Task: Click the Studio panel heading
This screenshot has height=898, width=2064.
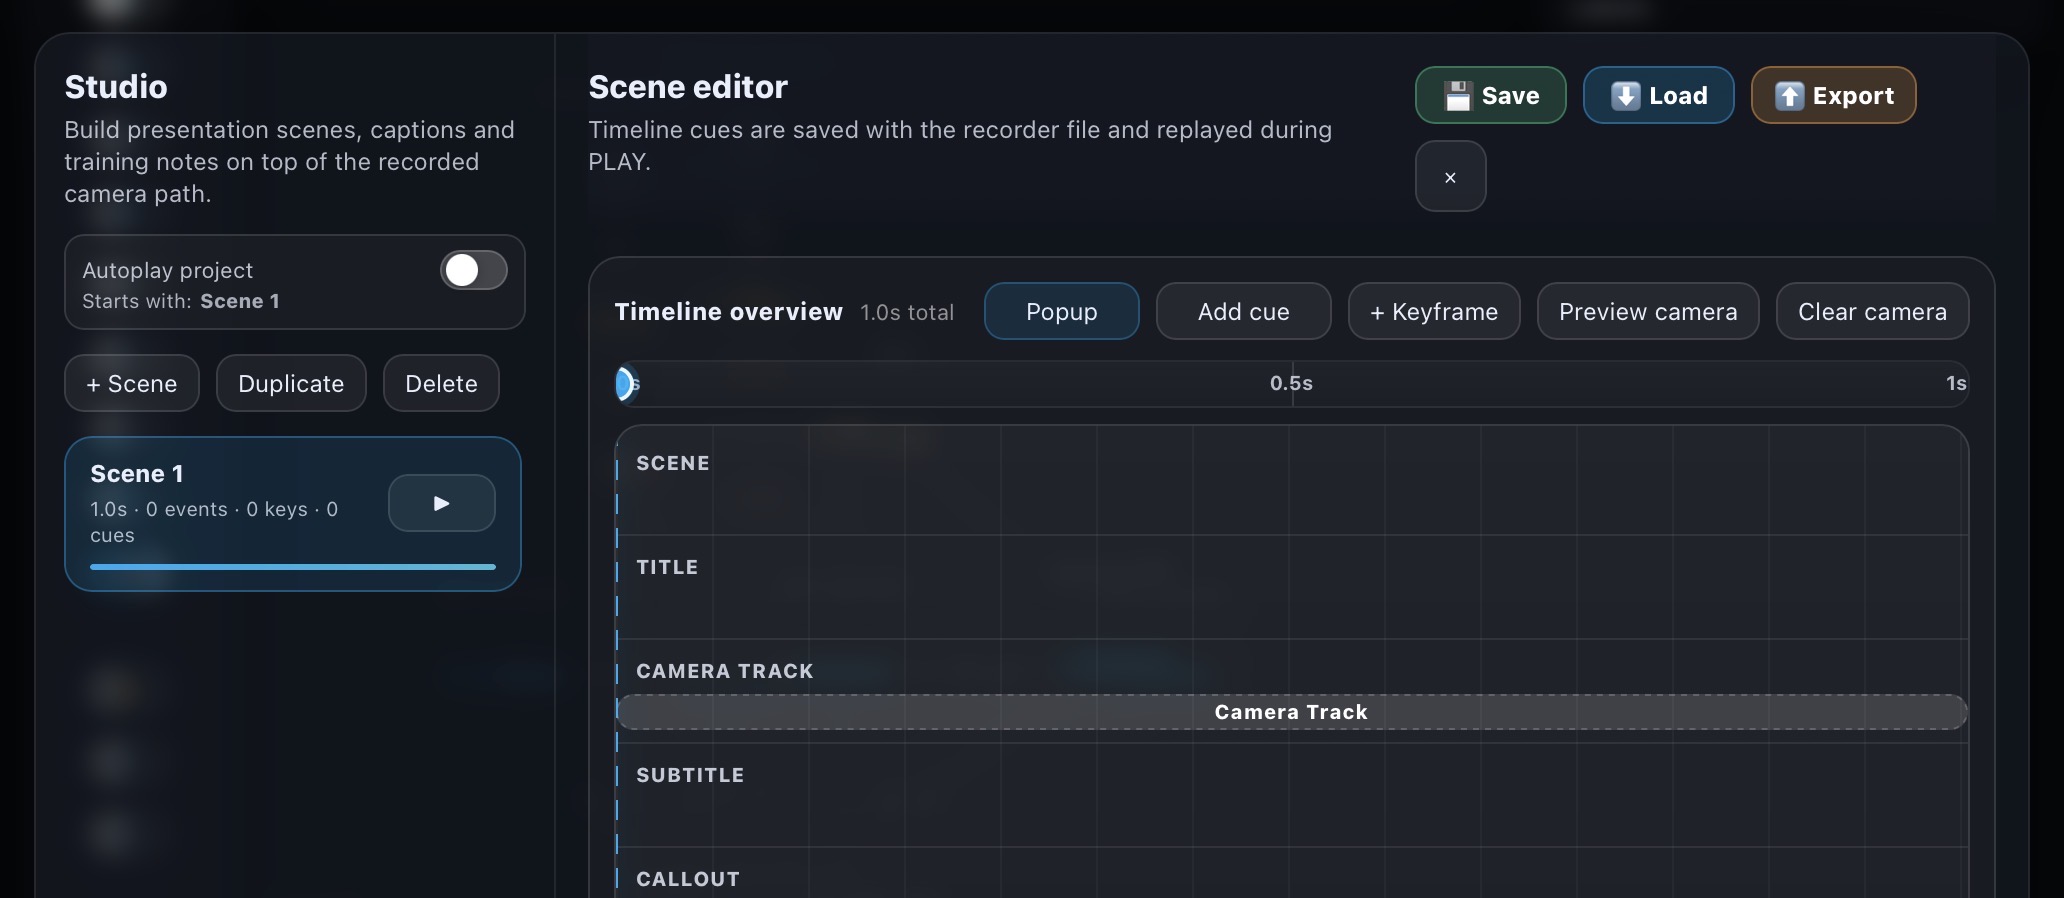Action: click(x=116, y=87)
